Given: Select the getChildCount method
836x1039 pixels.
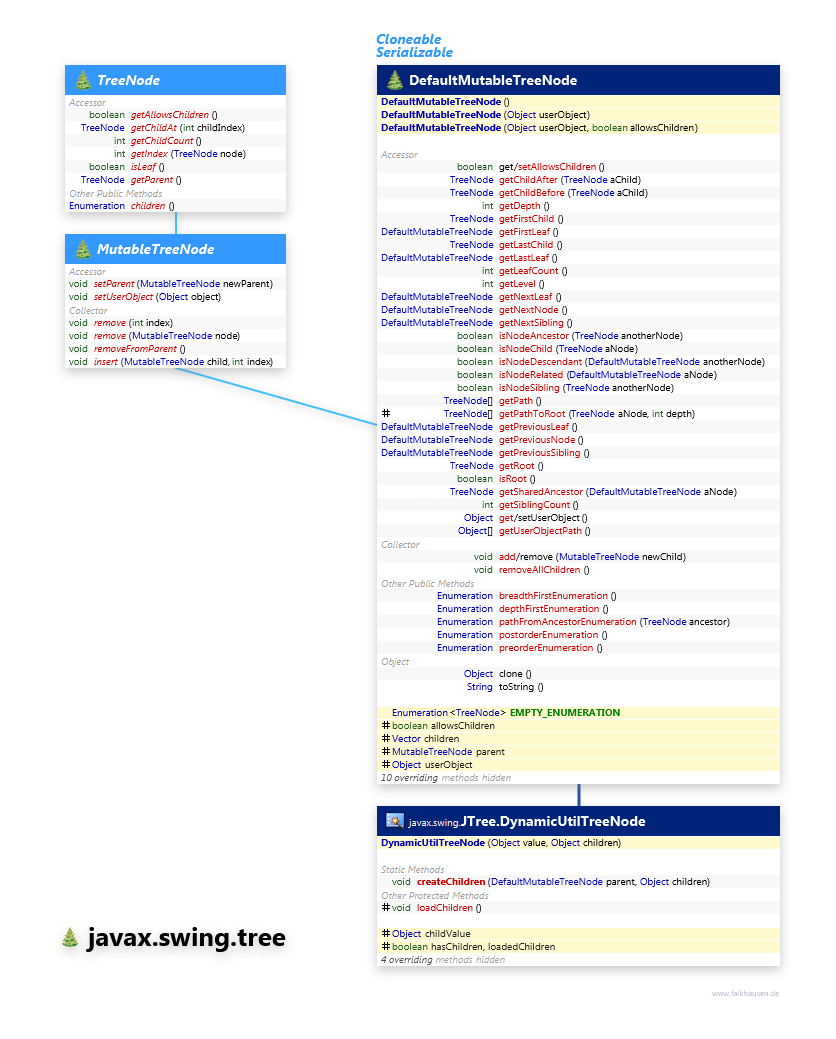Looking at the screenshot, I should tap(162, 140).
